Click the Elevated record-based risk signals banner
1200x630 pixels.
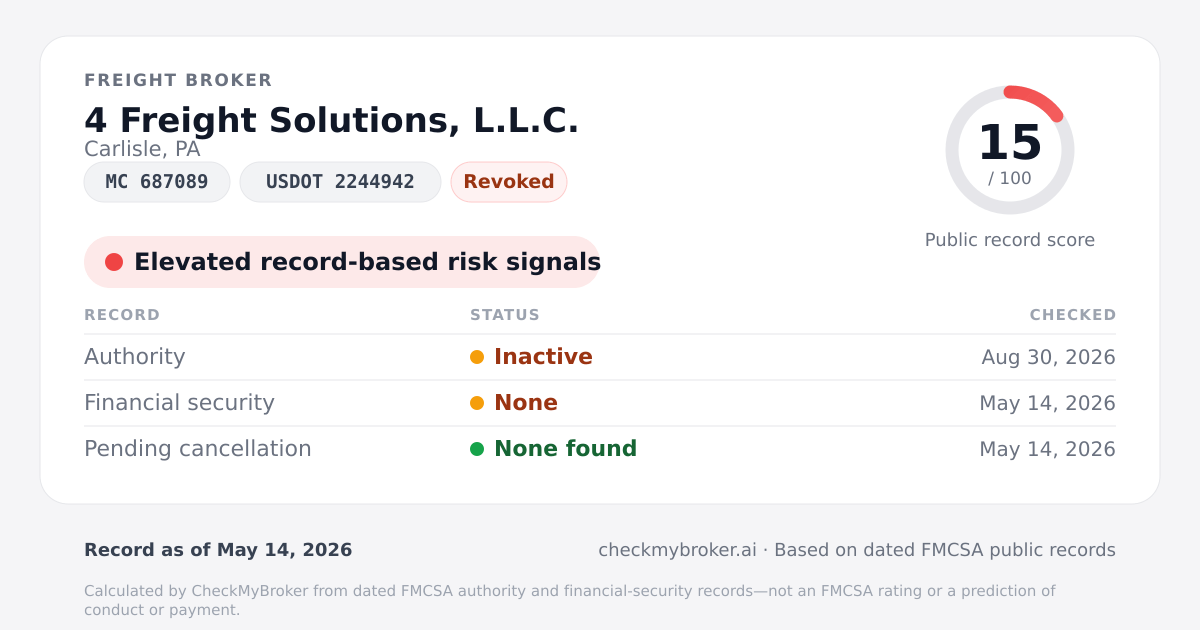(342, 262)
